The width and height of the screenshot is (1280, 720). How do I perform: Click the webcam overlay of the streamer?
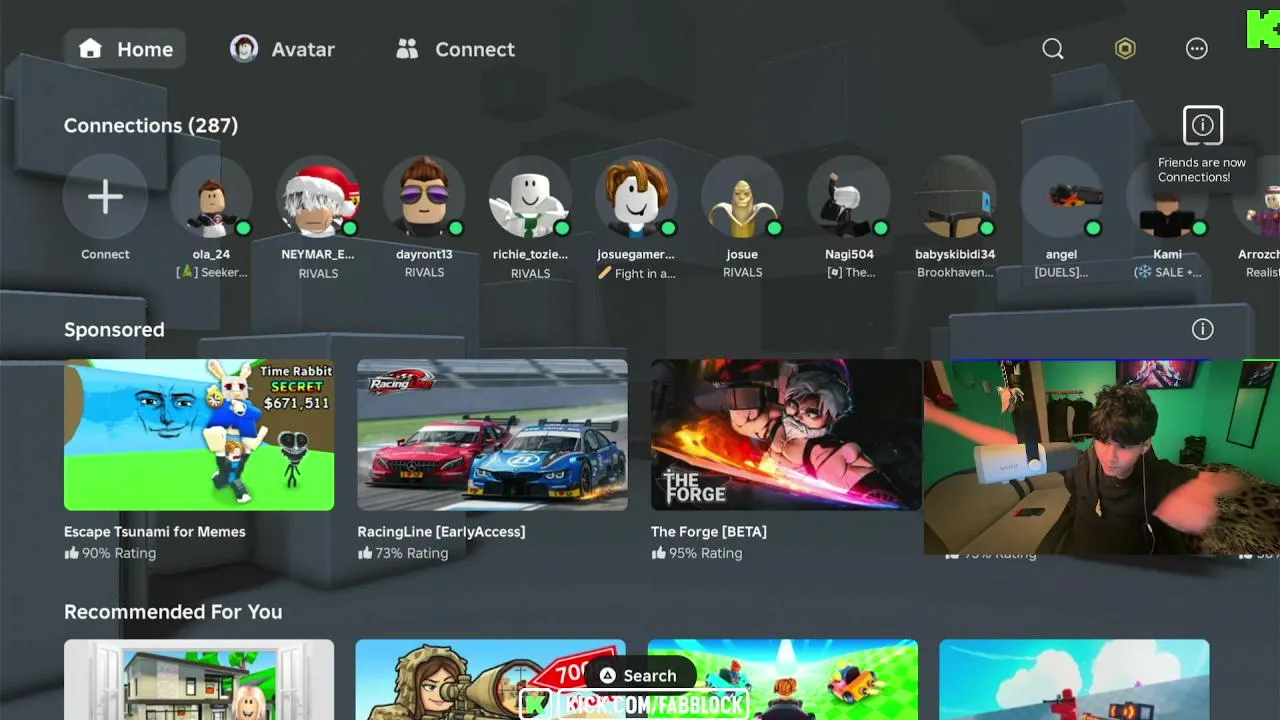1101,457
